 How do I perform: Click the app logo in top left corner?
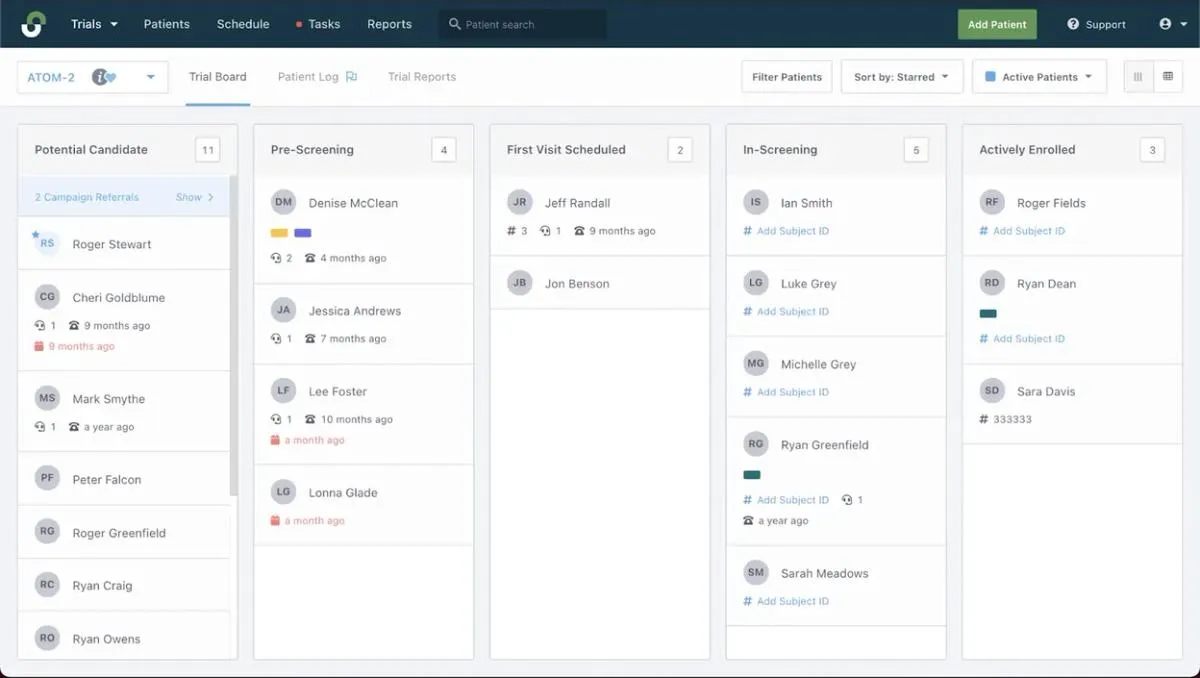[x=34, y=23]
